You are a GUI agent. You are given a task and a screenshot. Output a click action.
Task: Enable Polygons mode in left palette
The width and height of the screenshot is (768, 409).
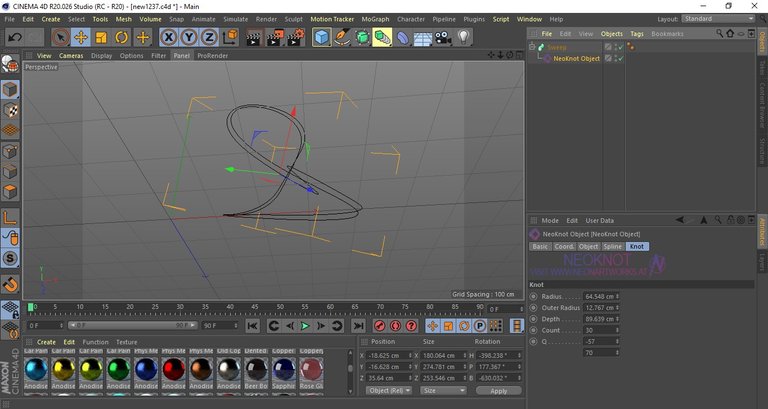(10, 192)
